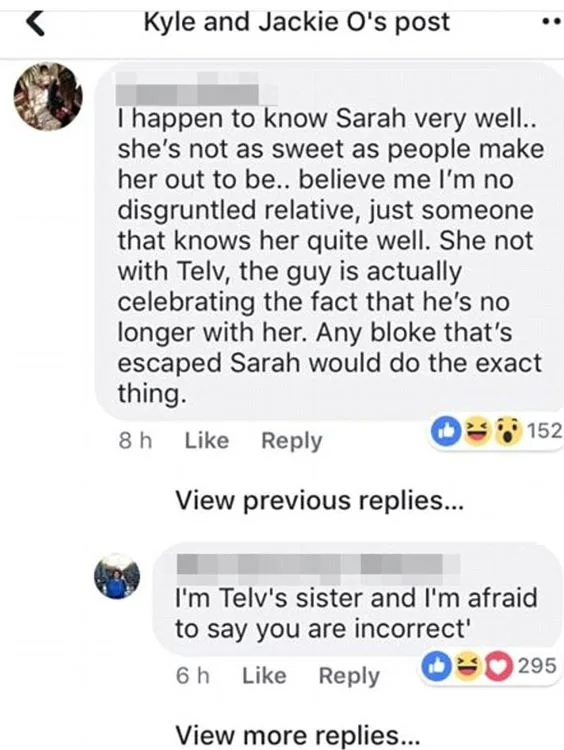564x750 pixels.
Task: Like the Telv's sister reply
Action: click(265, 676)
